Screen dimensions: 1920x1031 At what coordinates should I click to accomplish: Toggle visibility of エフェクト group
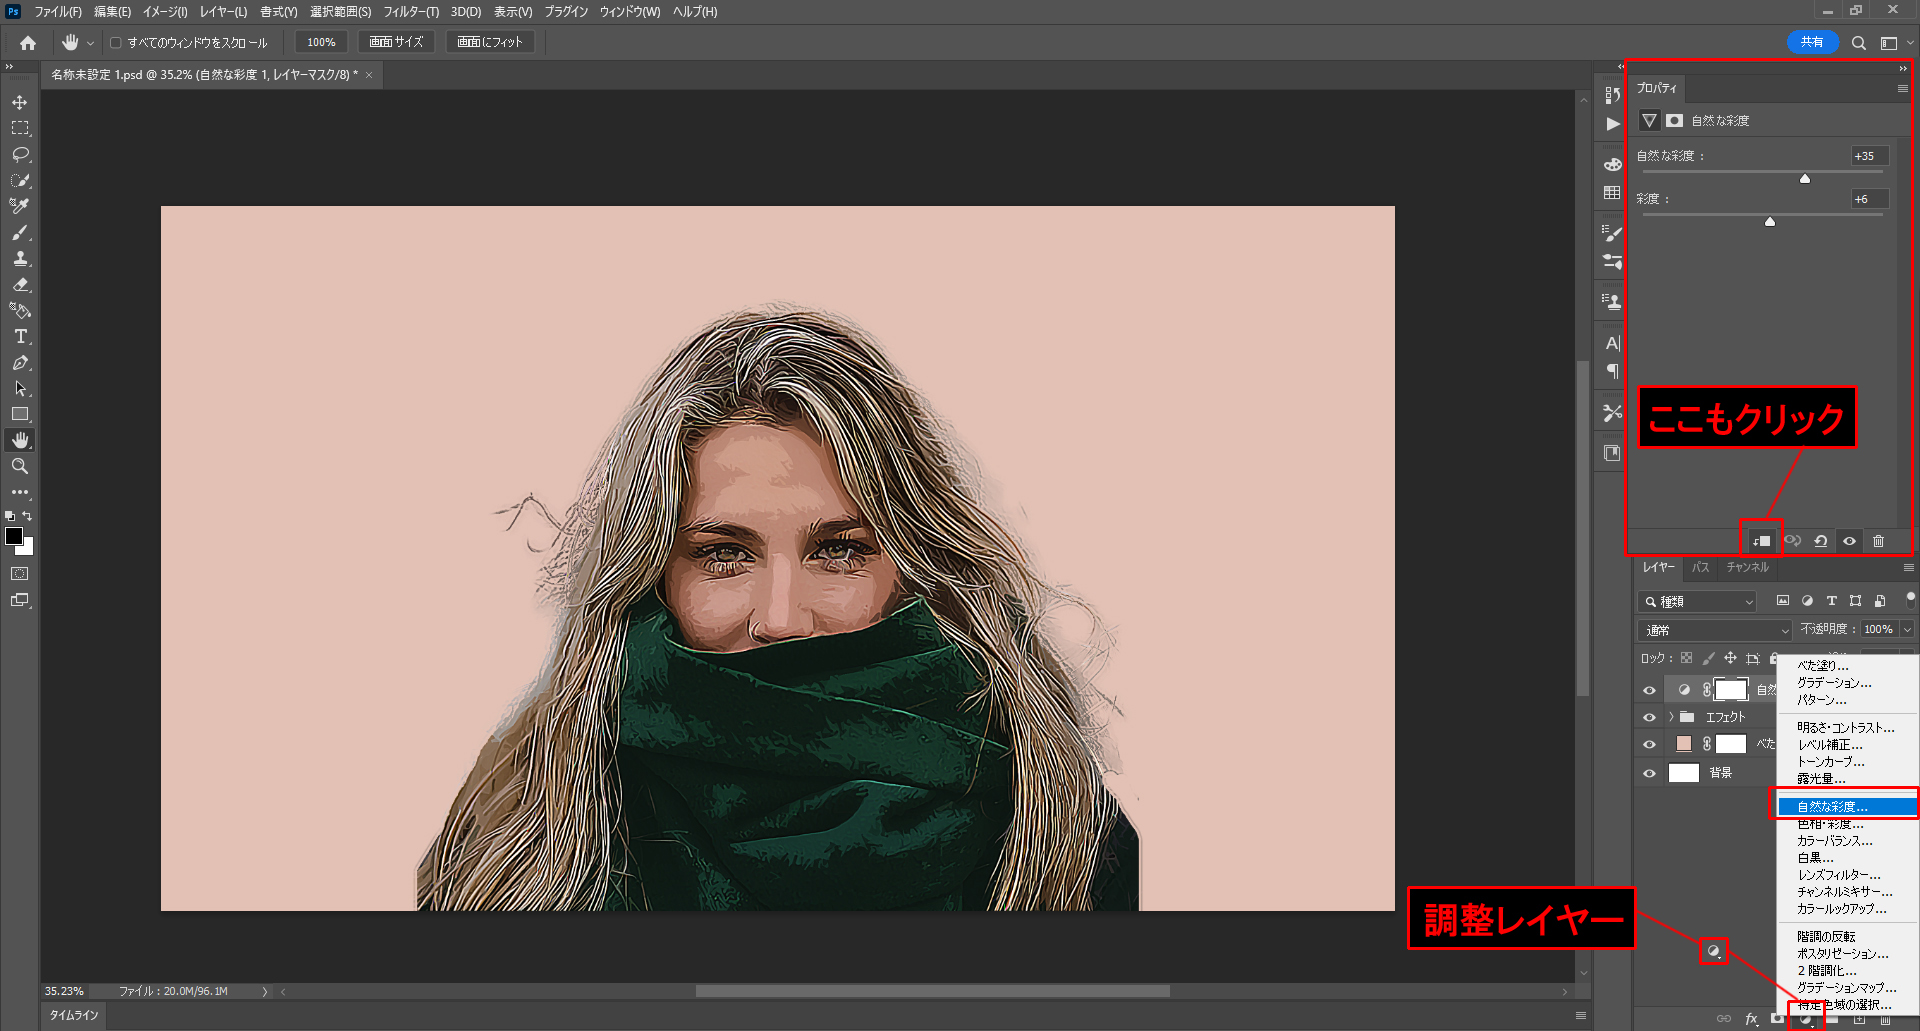1649,717
